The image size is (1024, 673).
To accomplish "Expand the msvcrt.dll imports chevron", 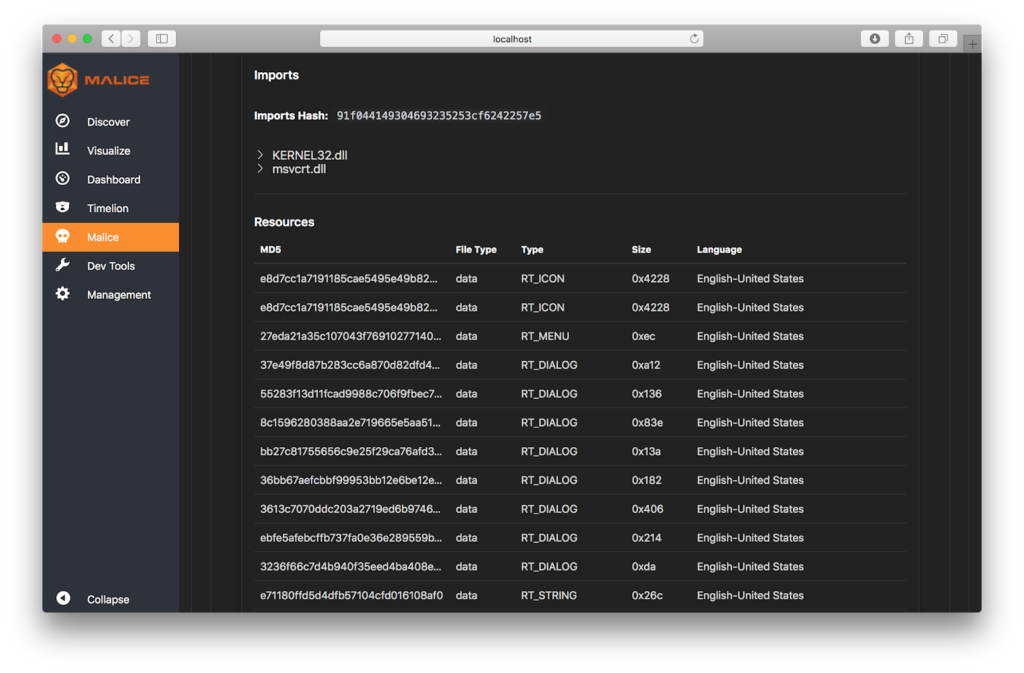I will (x=260, y=168).
